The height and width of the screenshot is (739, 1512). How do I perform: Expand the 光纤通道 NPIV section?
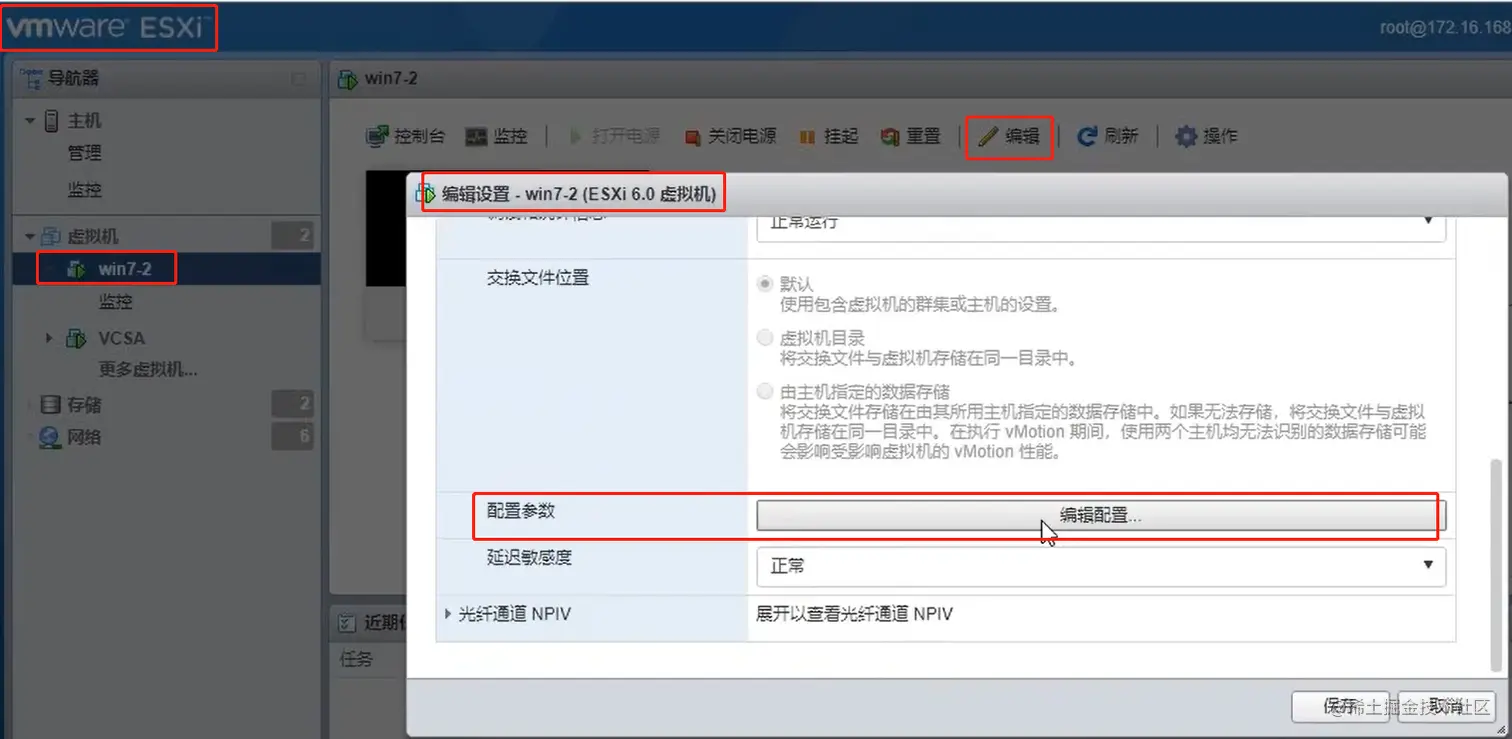[448, 614]
